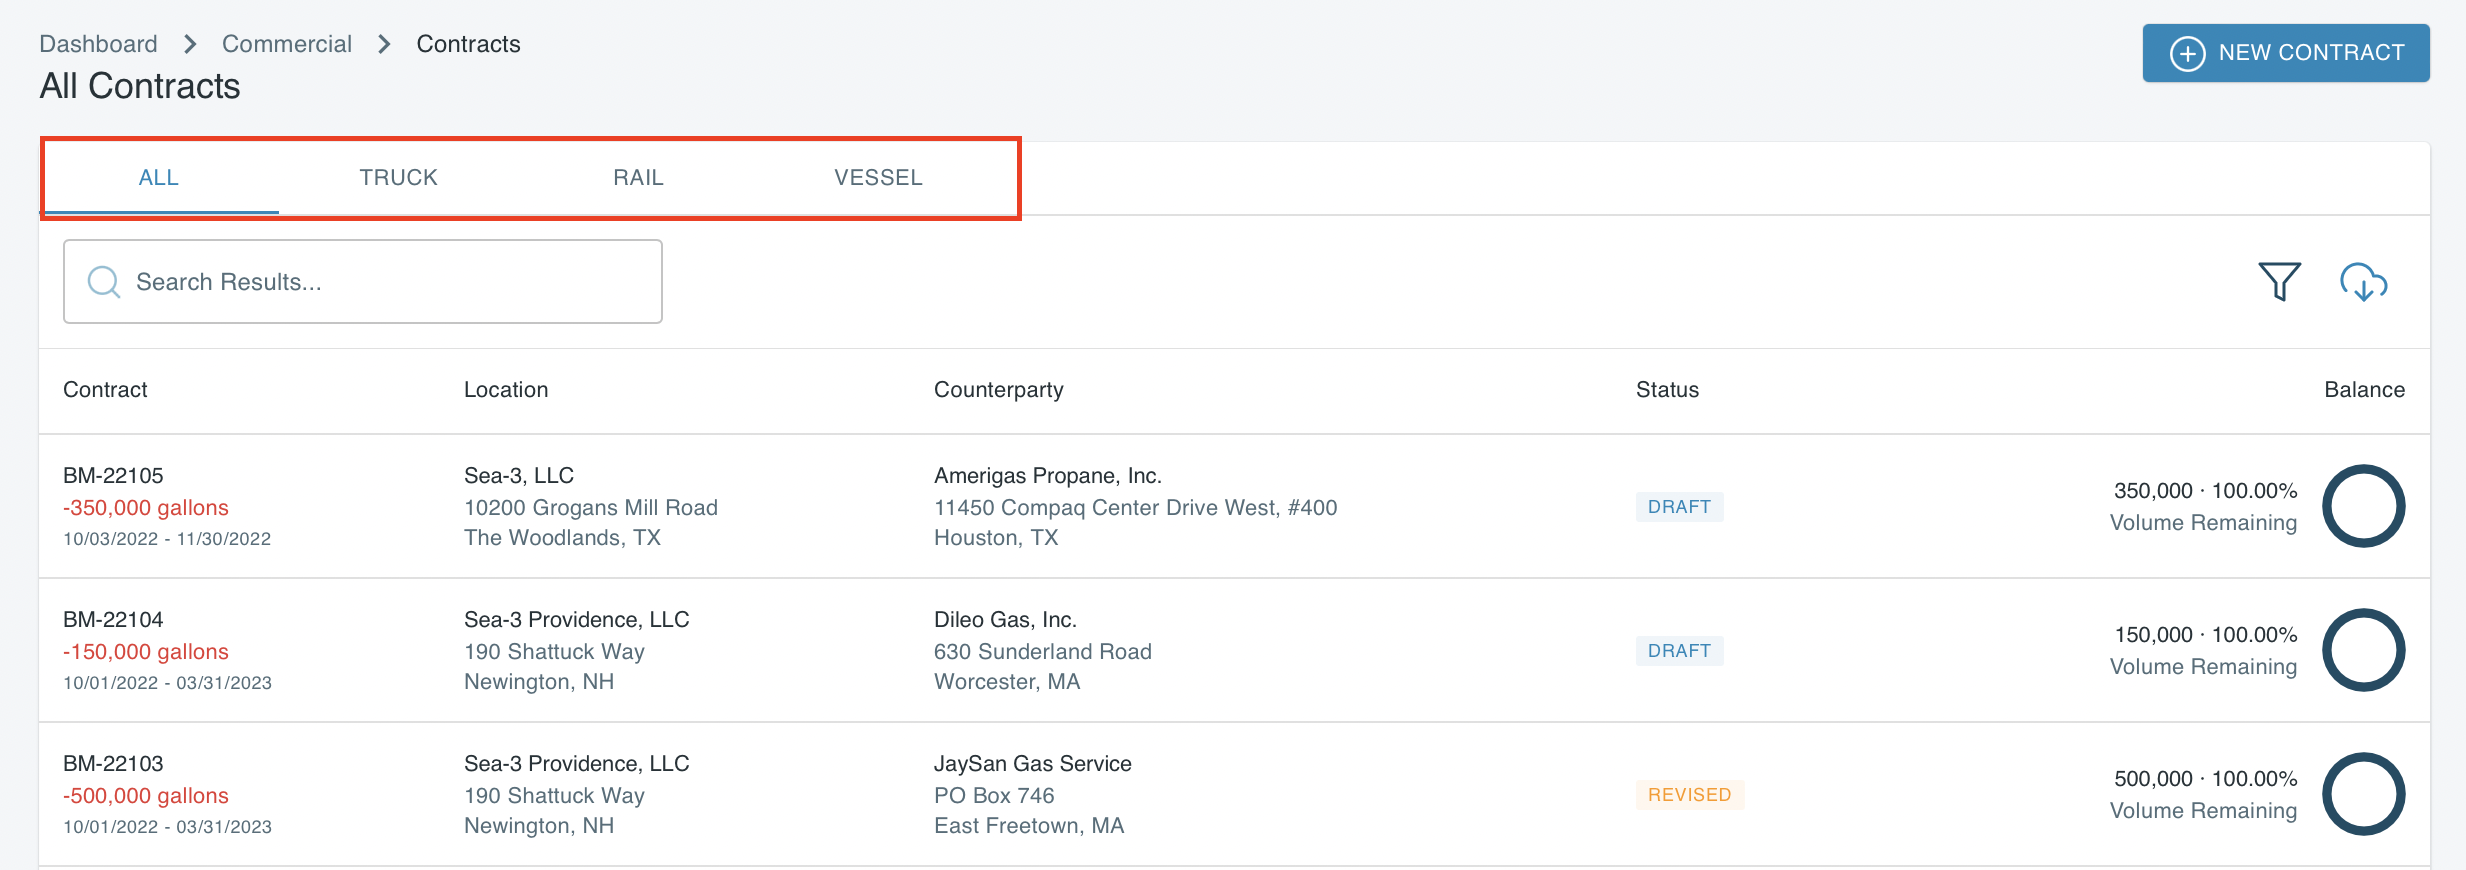Click the DRAFT status badge on BM-22105
The image size is (2466, 870).
[1679, 506]
